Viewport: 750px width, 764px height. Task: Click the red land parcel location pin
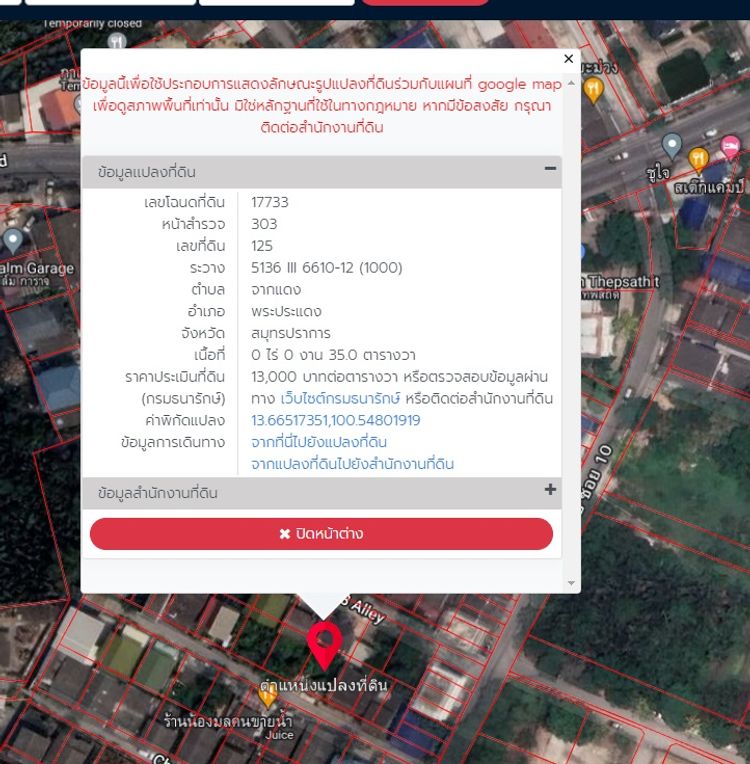tap(323, 642)
